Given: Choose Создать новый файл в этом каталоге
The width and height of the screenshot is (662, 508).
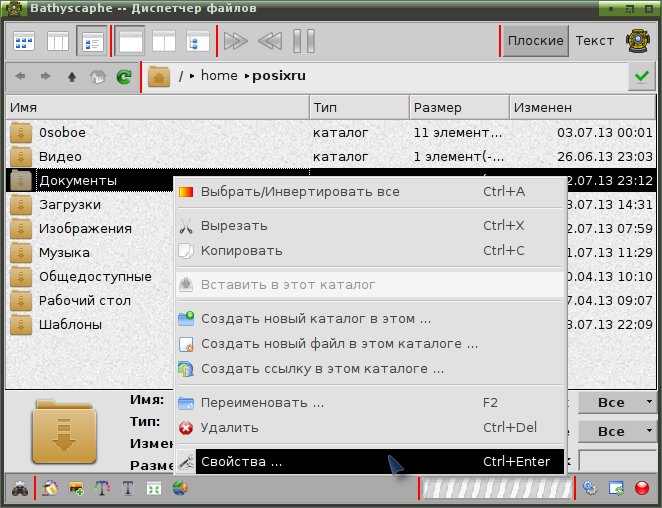Looking at the screenshot, I should click(x=370, y=344).
